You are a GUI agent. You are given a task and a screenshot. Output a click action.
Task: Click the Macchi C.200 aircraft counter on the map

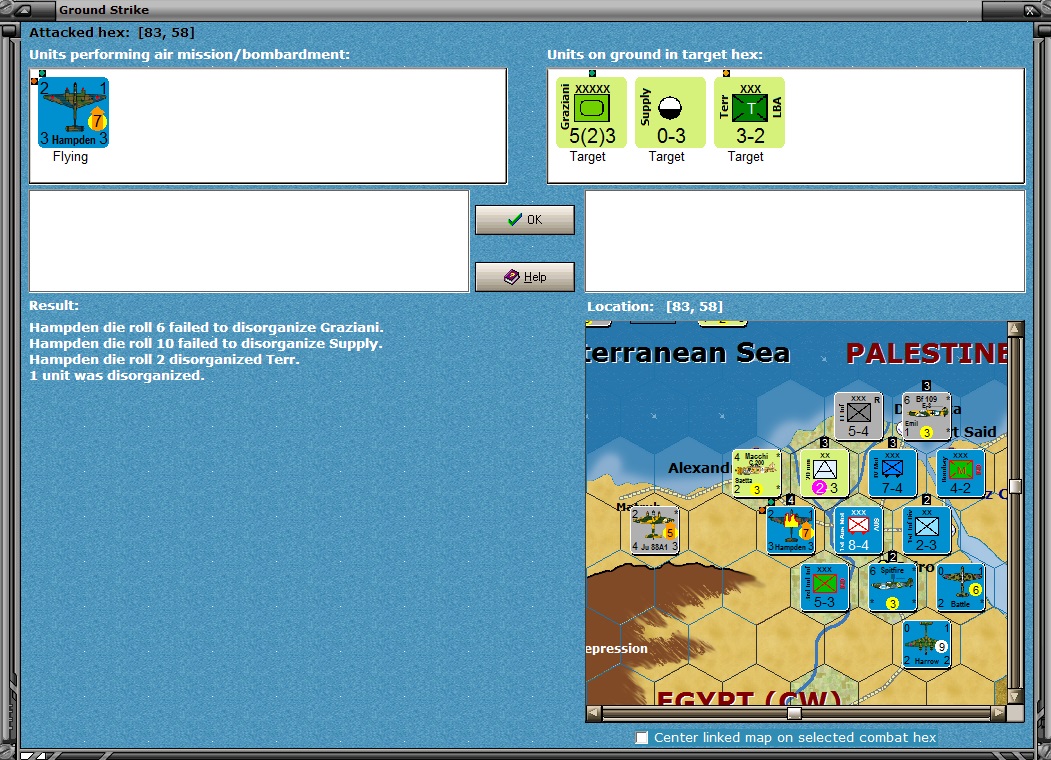tap(757, 473)
